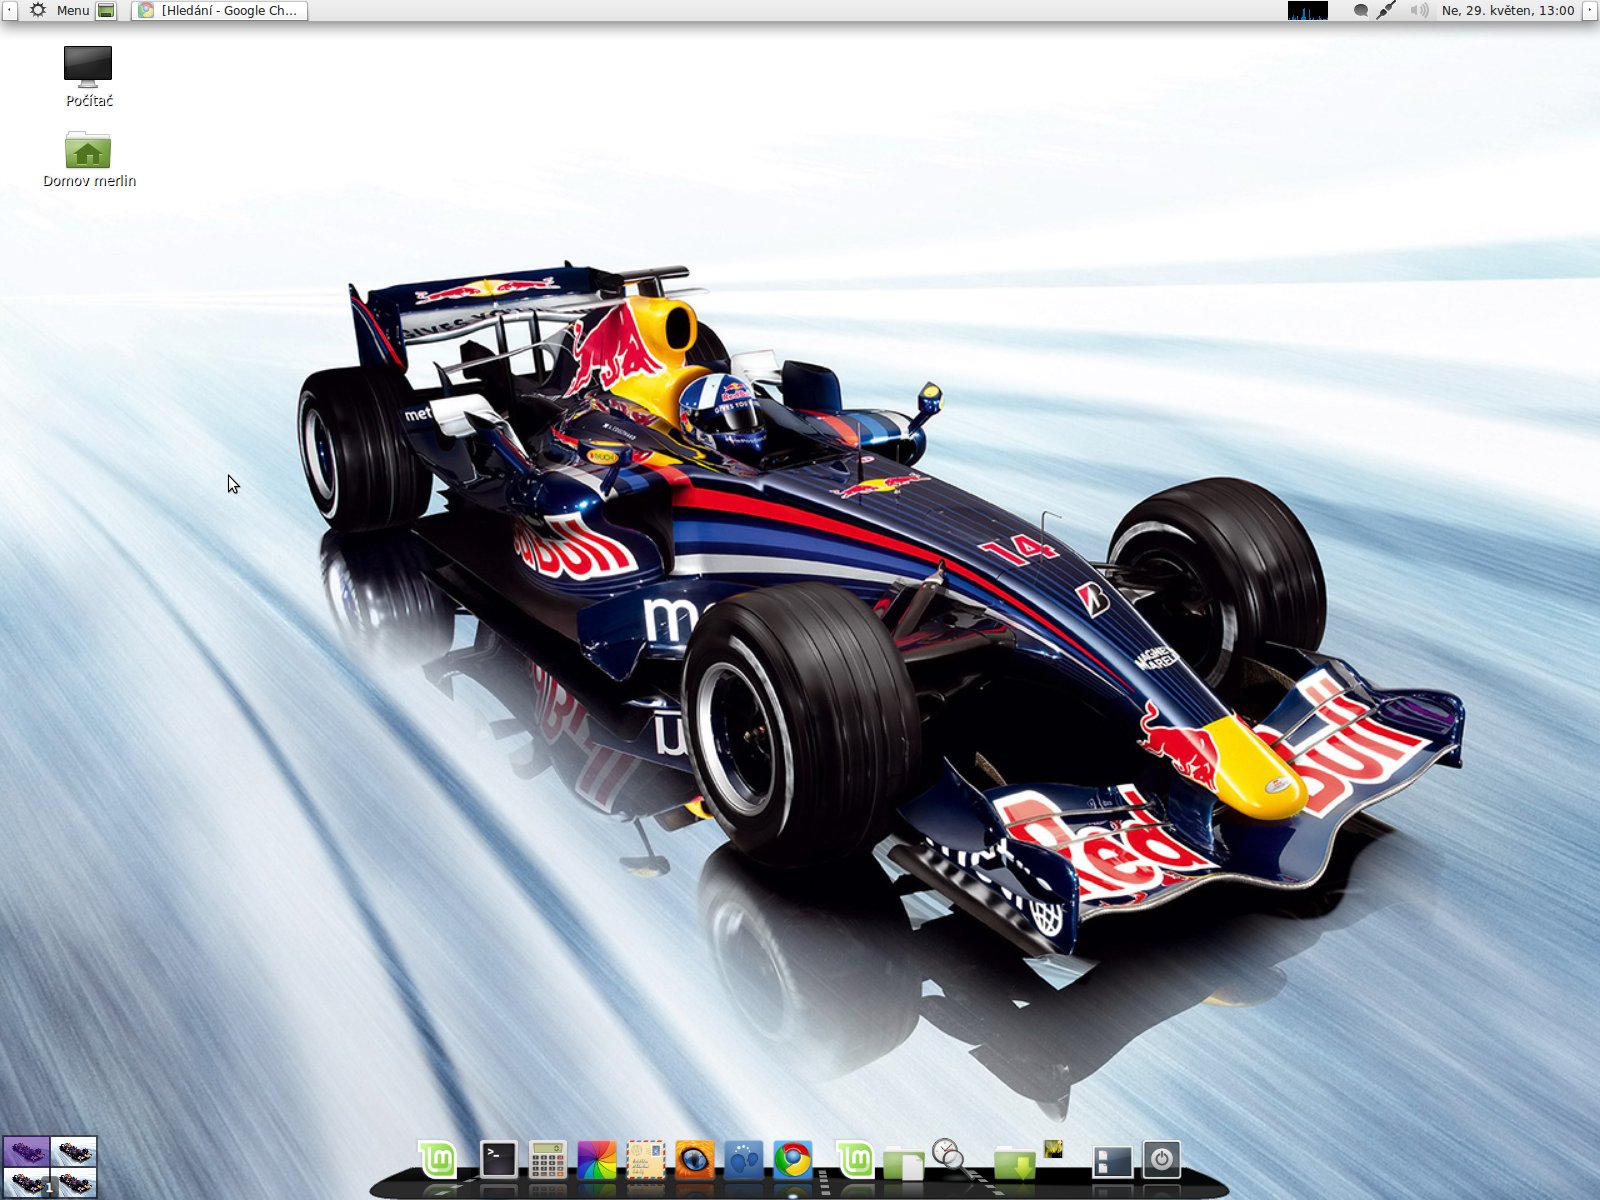Open the chat status tray icon
This screenshot has height=1200, width=1600.
(x=1360, y=10)
